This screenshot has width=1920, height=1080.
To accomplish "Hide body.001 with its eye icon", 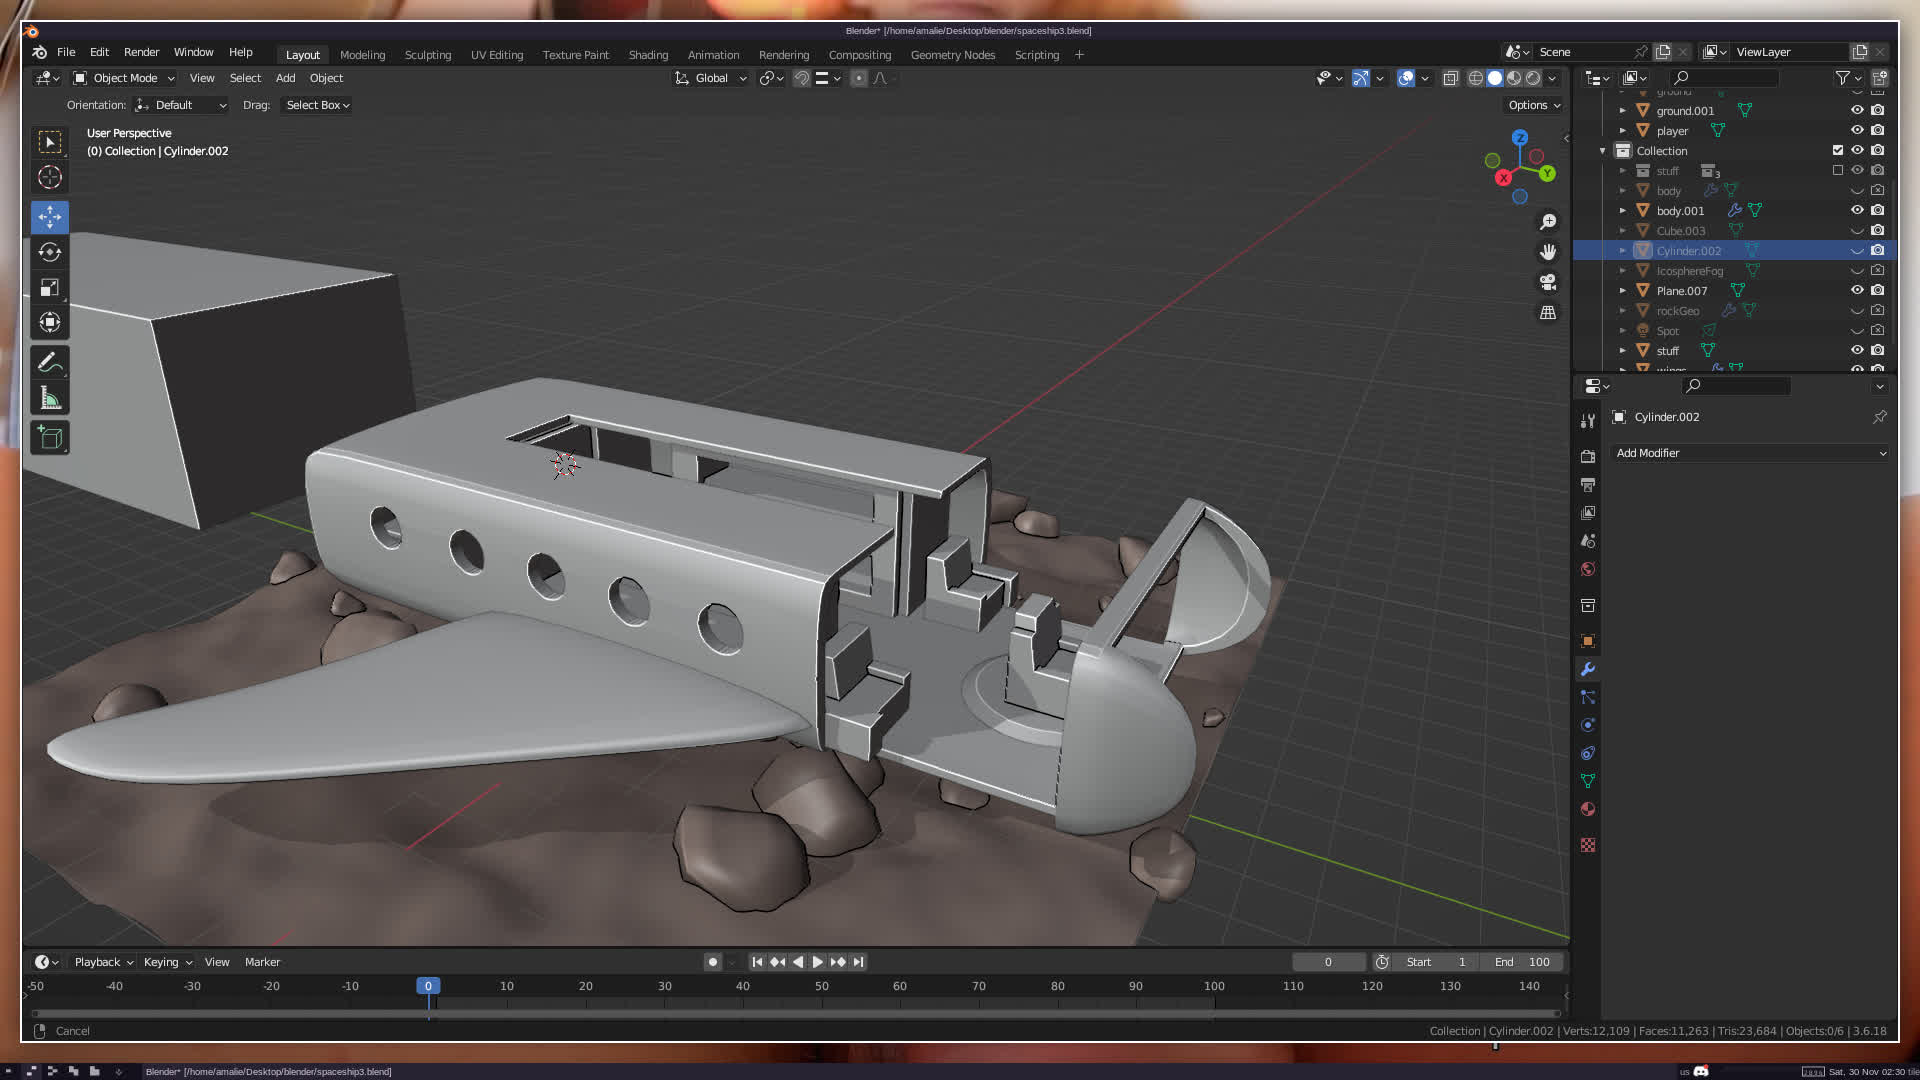I will point(1857,210).
